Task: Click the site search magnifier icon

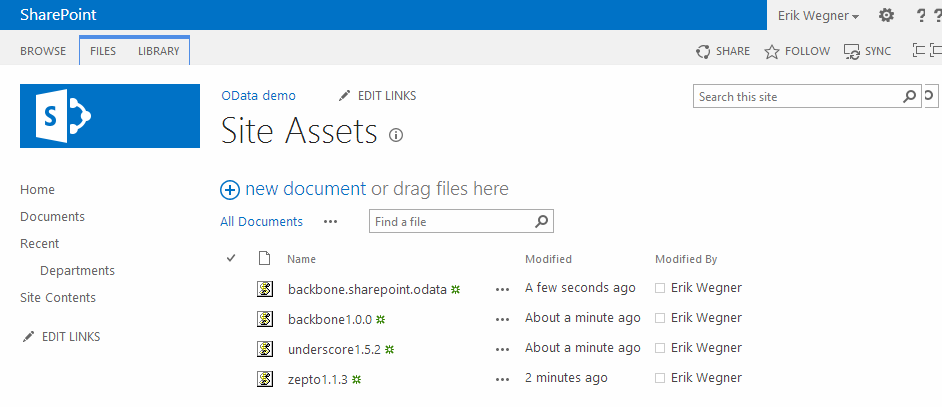Action: pos(910,96)
